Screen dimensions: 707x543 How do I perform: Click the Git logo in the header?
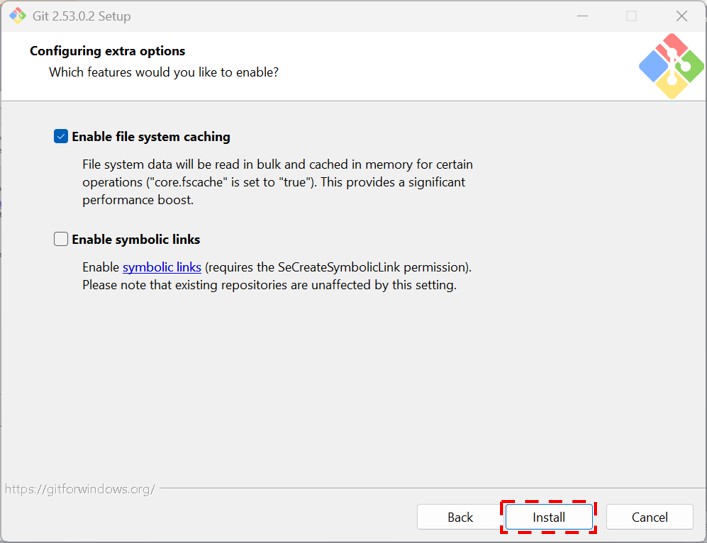click(671, 66)
